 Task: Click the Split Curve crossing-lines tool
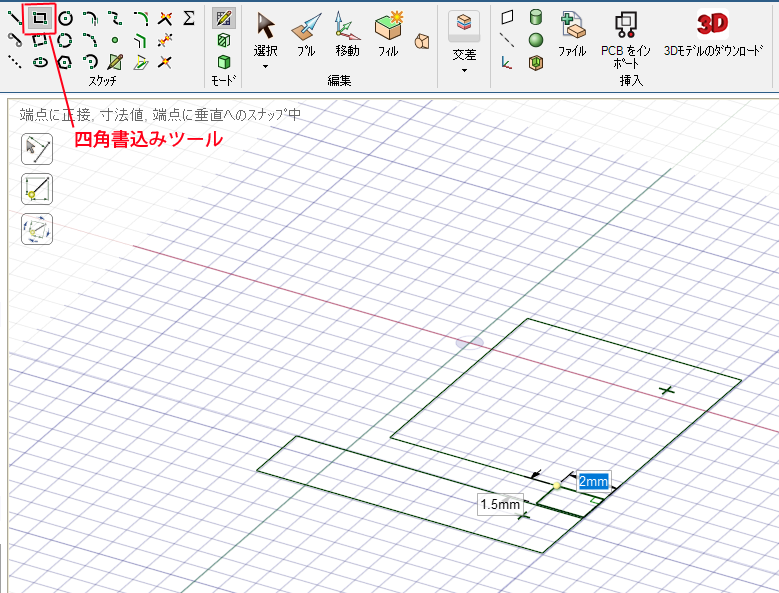click(x=165, y=62)
